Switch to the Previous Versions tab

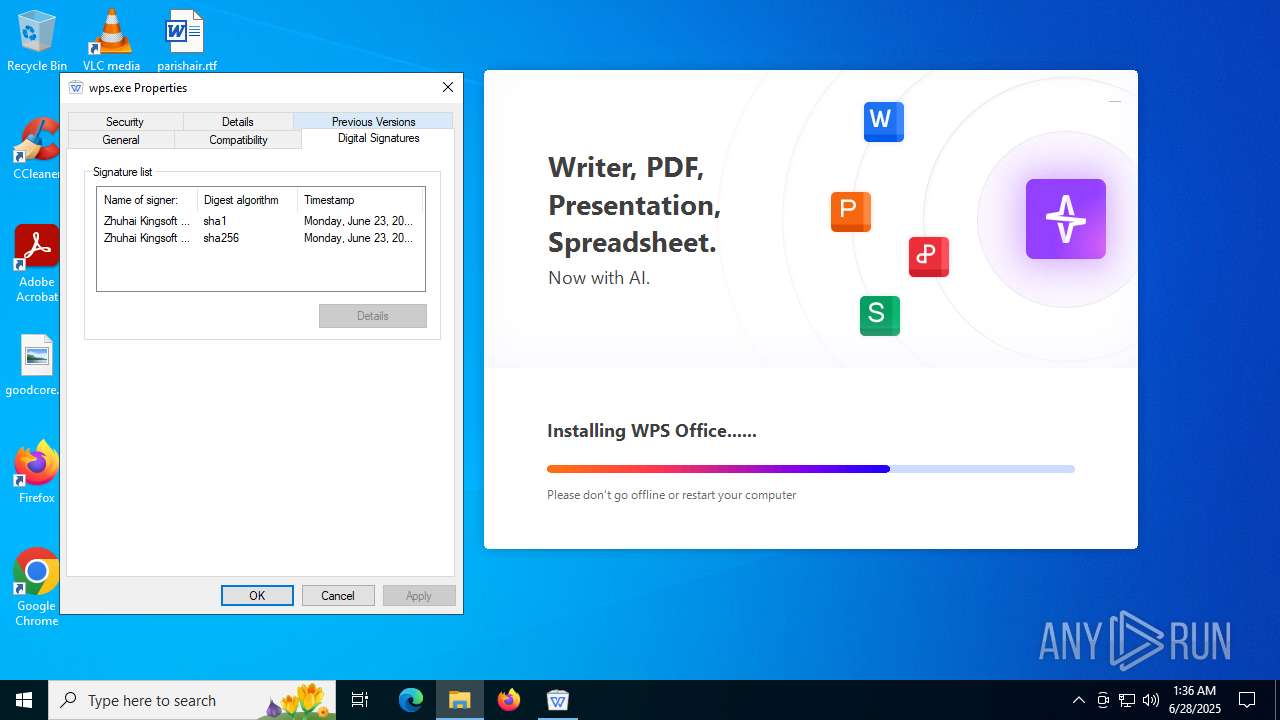[373, 122]
